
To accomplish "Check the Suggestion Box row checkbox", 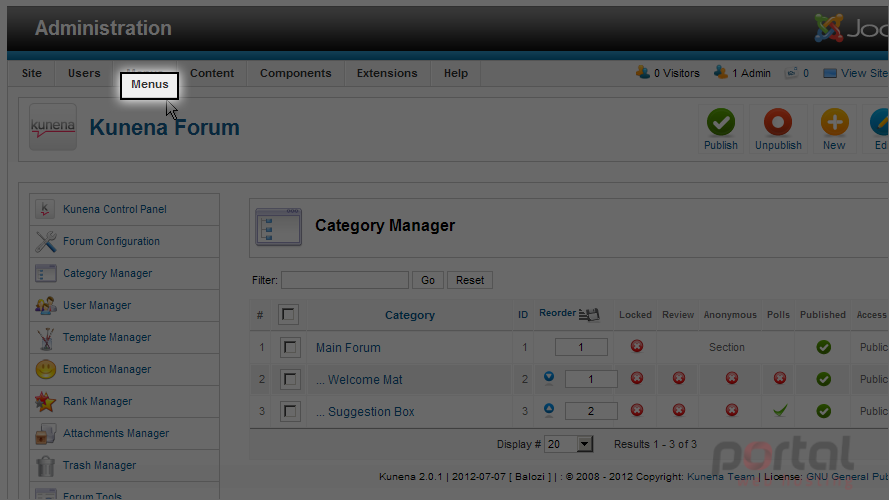I will point(290,411).
